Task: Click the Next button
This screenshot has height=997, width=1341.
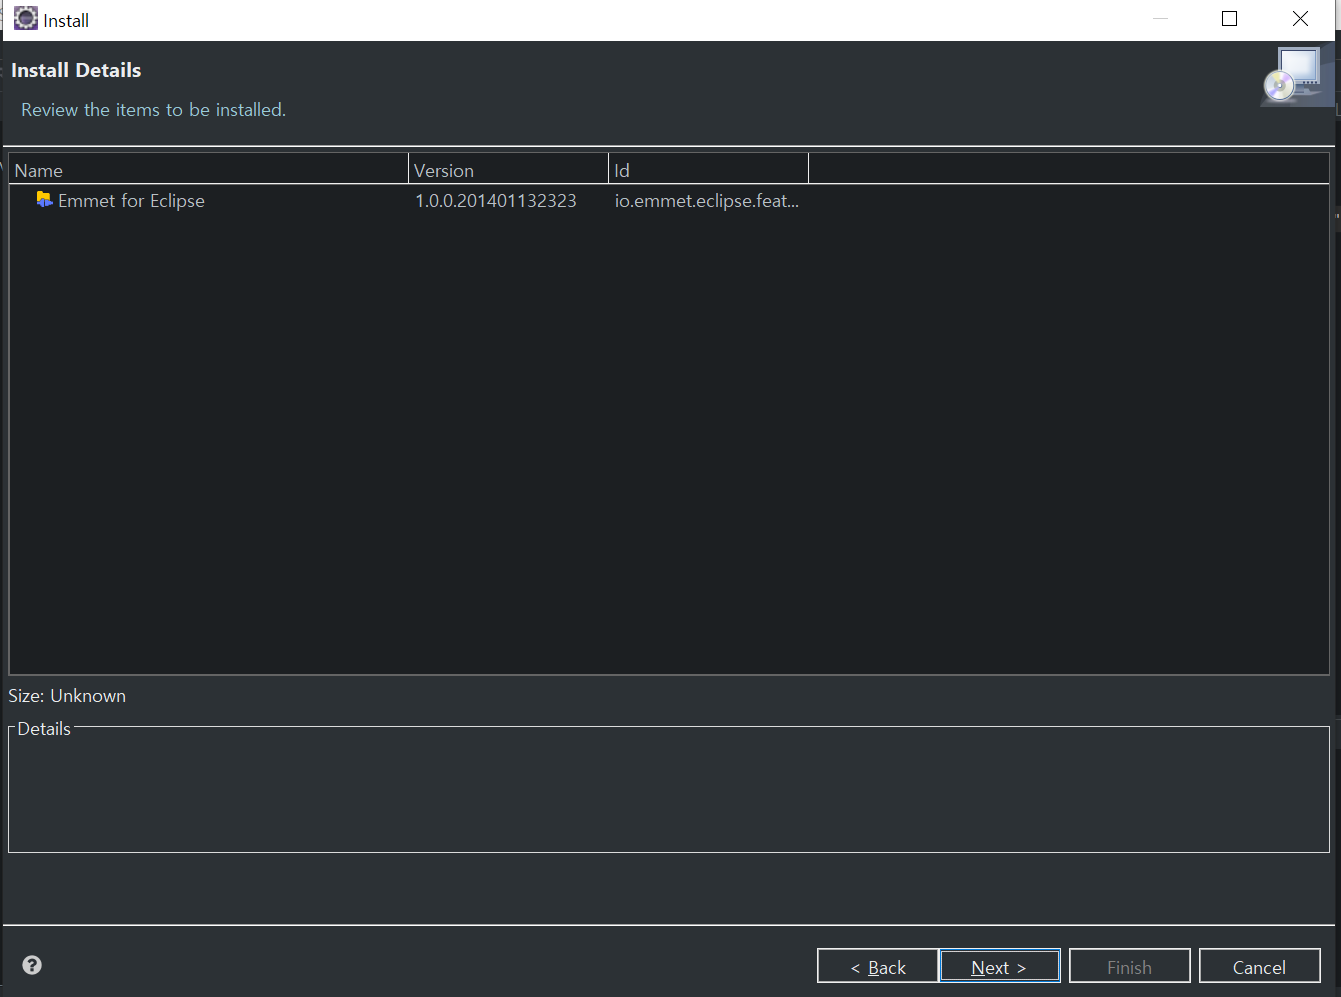Action: (999, 966)
